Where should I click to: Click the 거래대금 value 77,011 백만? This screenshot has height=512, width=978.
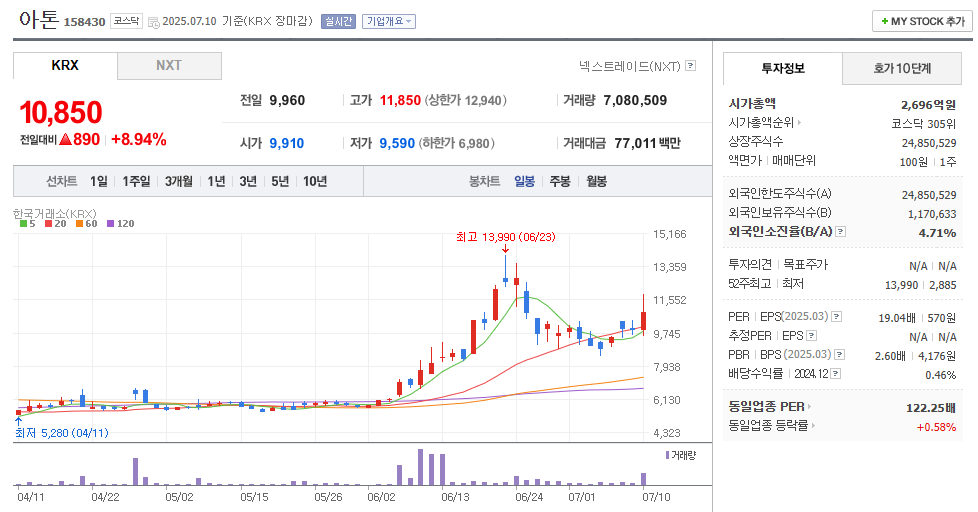647,143
